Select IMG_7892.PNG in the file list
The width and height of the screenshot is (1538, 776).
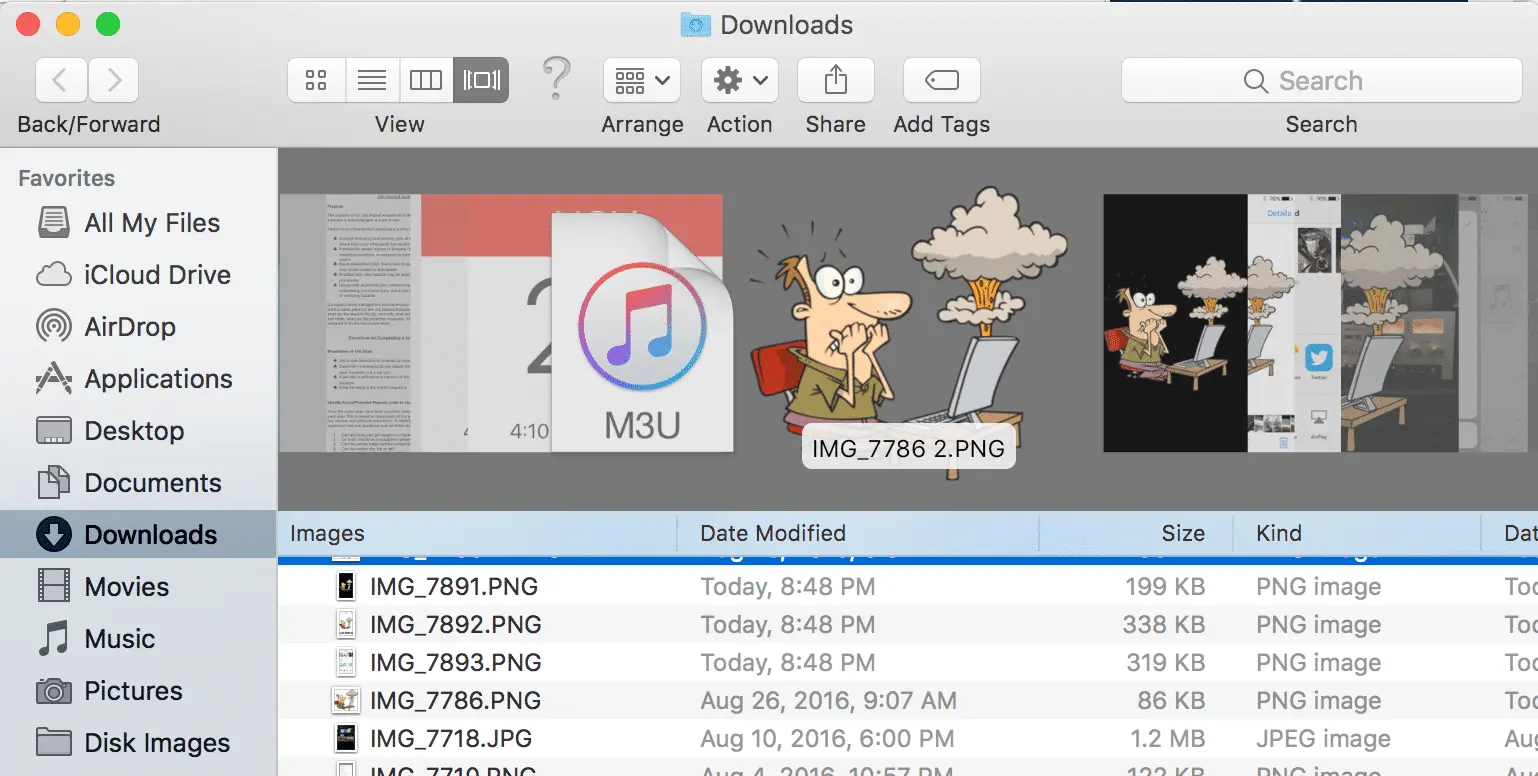[455, 625]
